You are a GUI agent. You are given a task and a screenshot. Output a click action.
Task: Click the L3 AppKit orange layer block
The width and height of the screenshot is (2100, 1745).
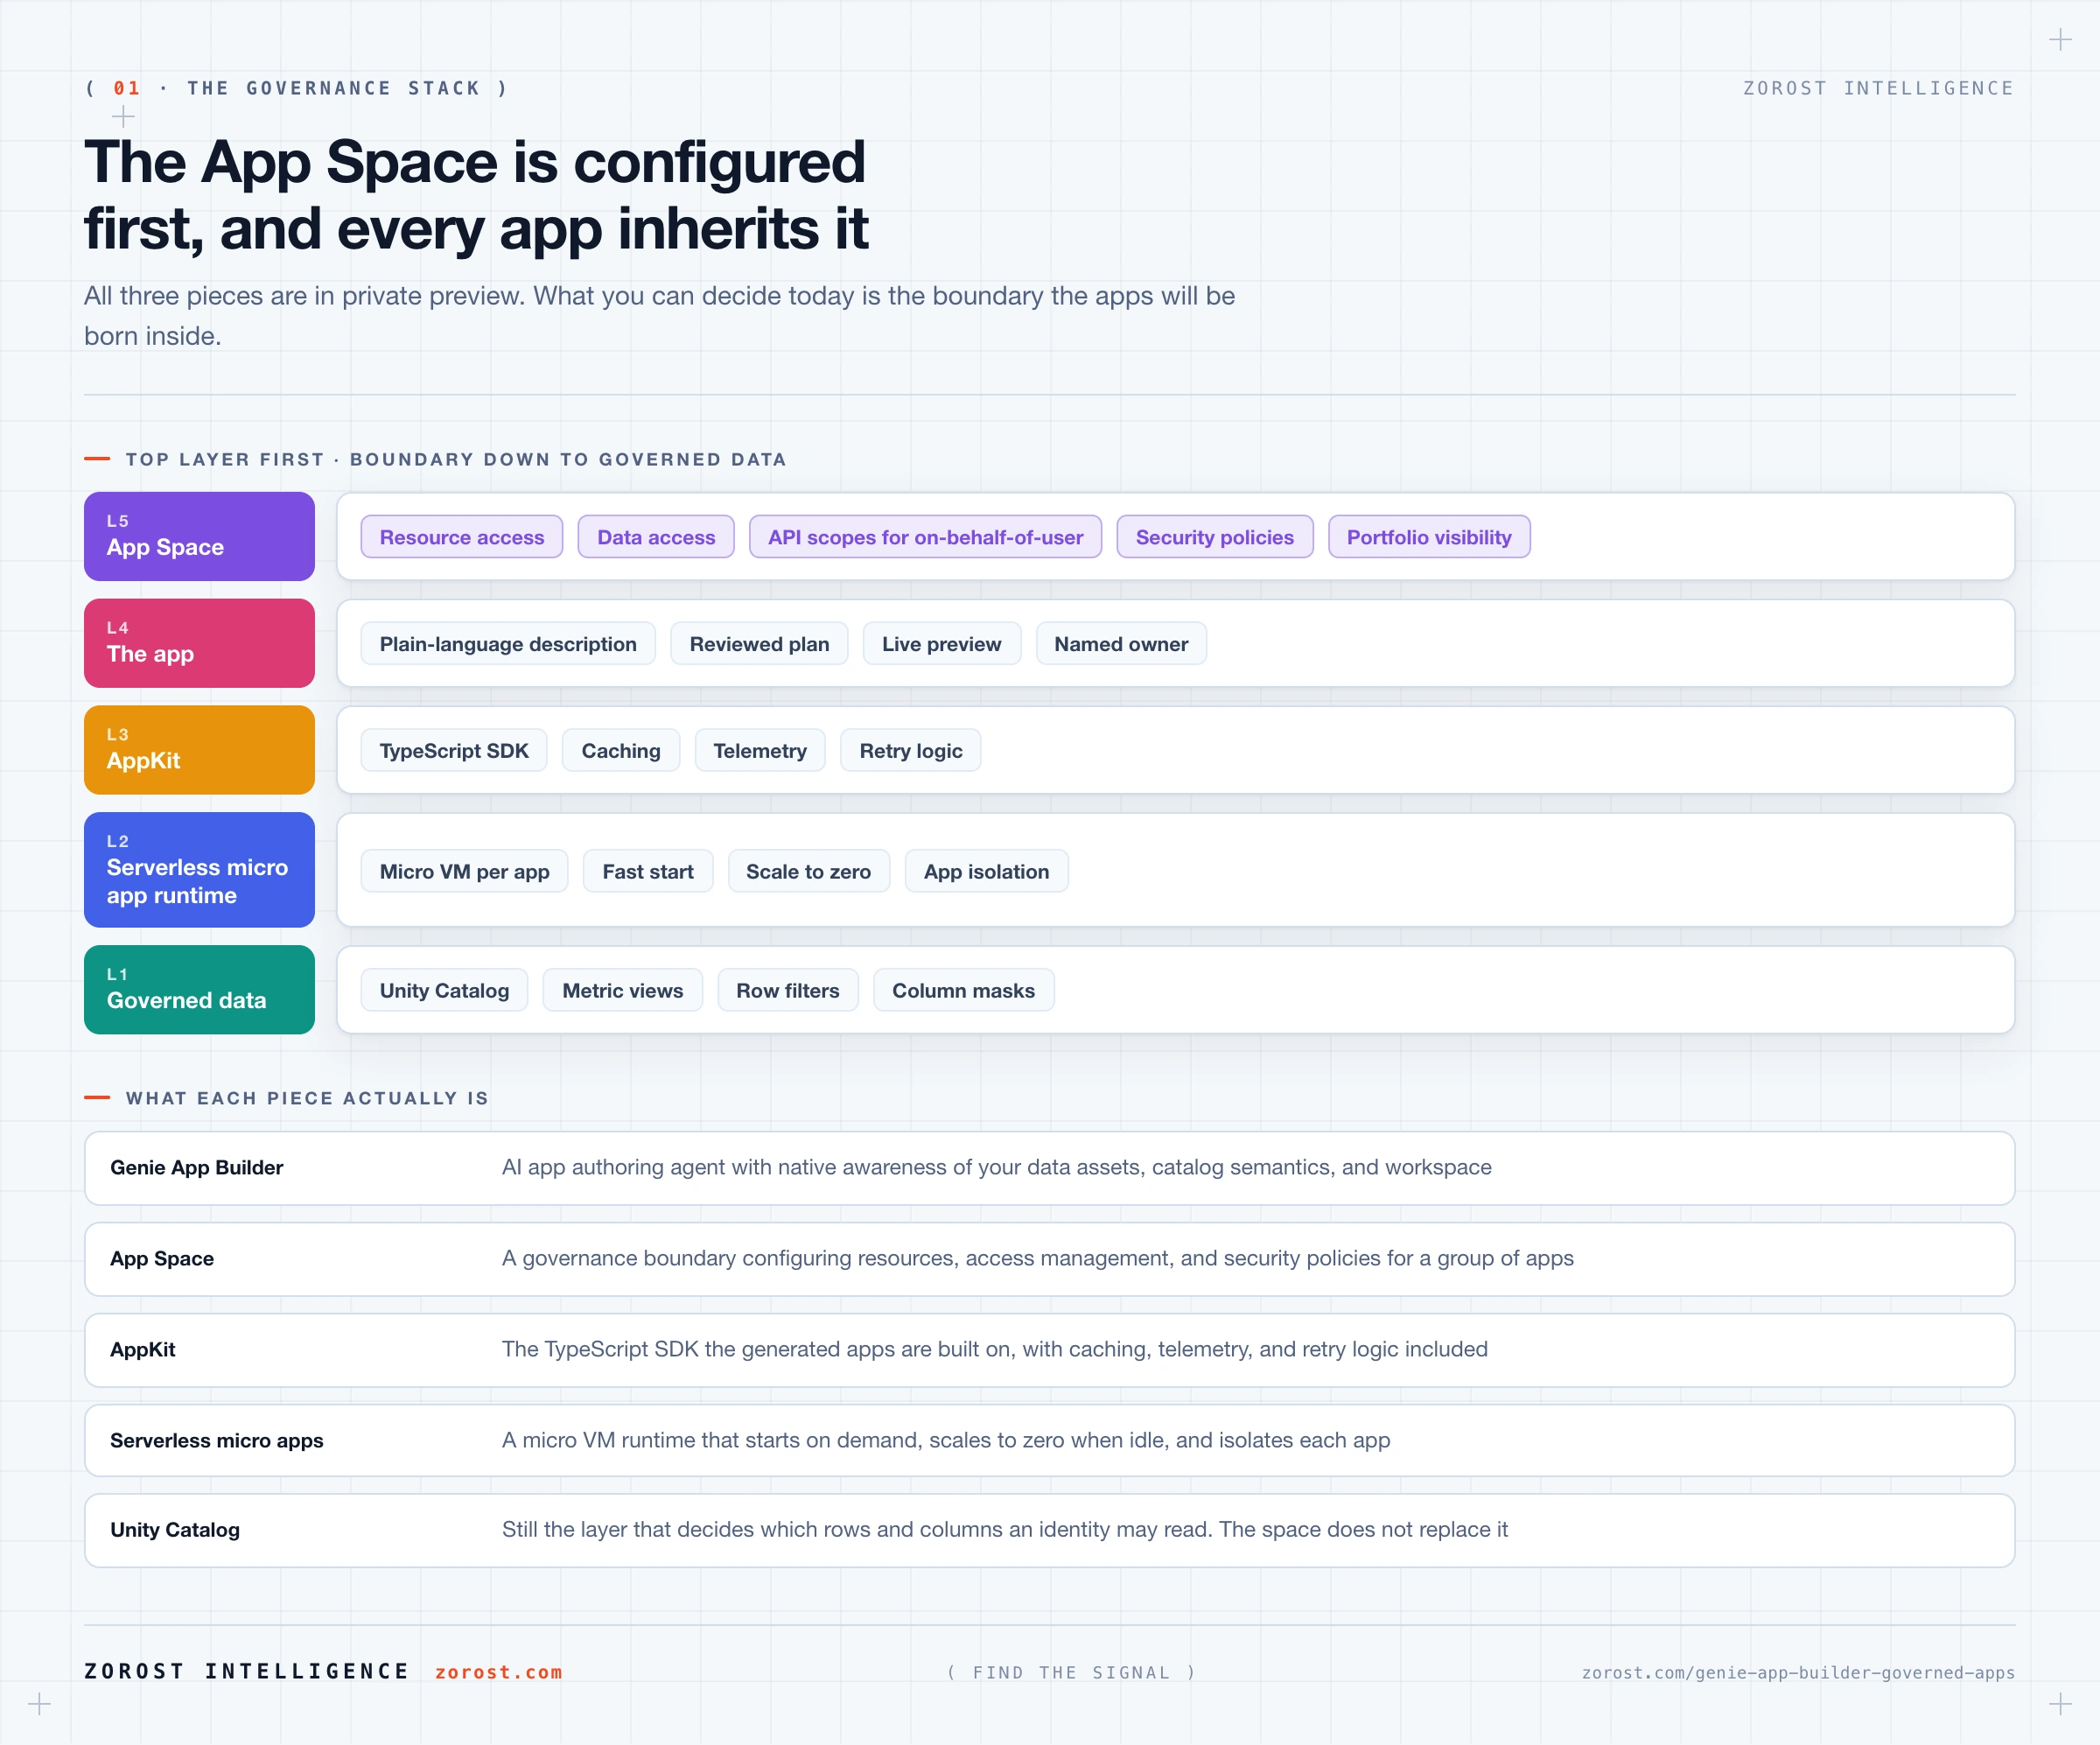(x=199, y=750)
